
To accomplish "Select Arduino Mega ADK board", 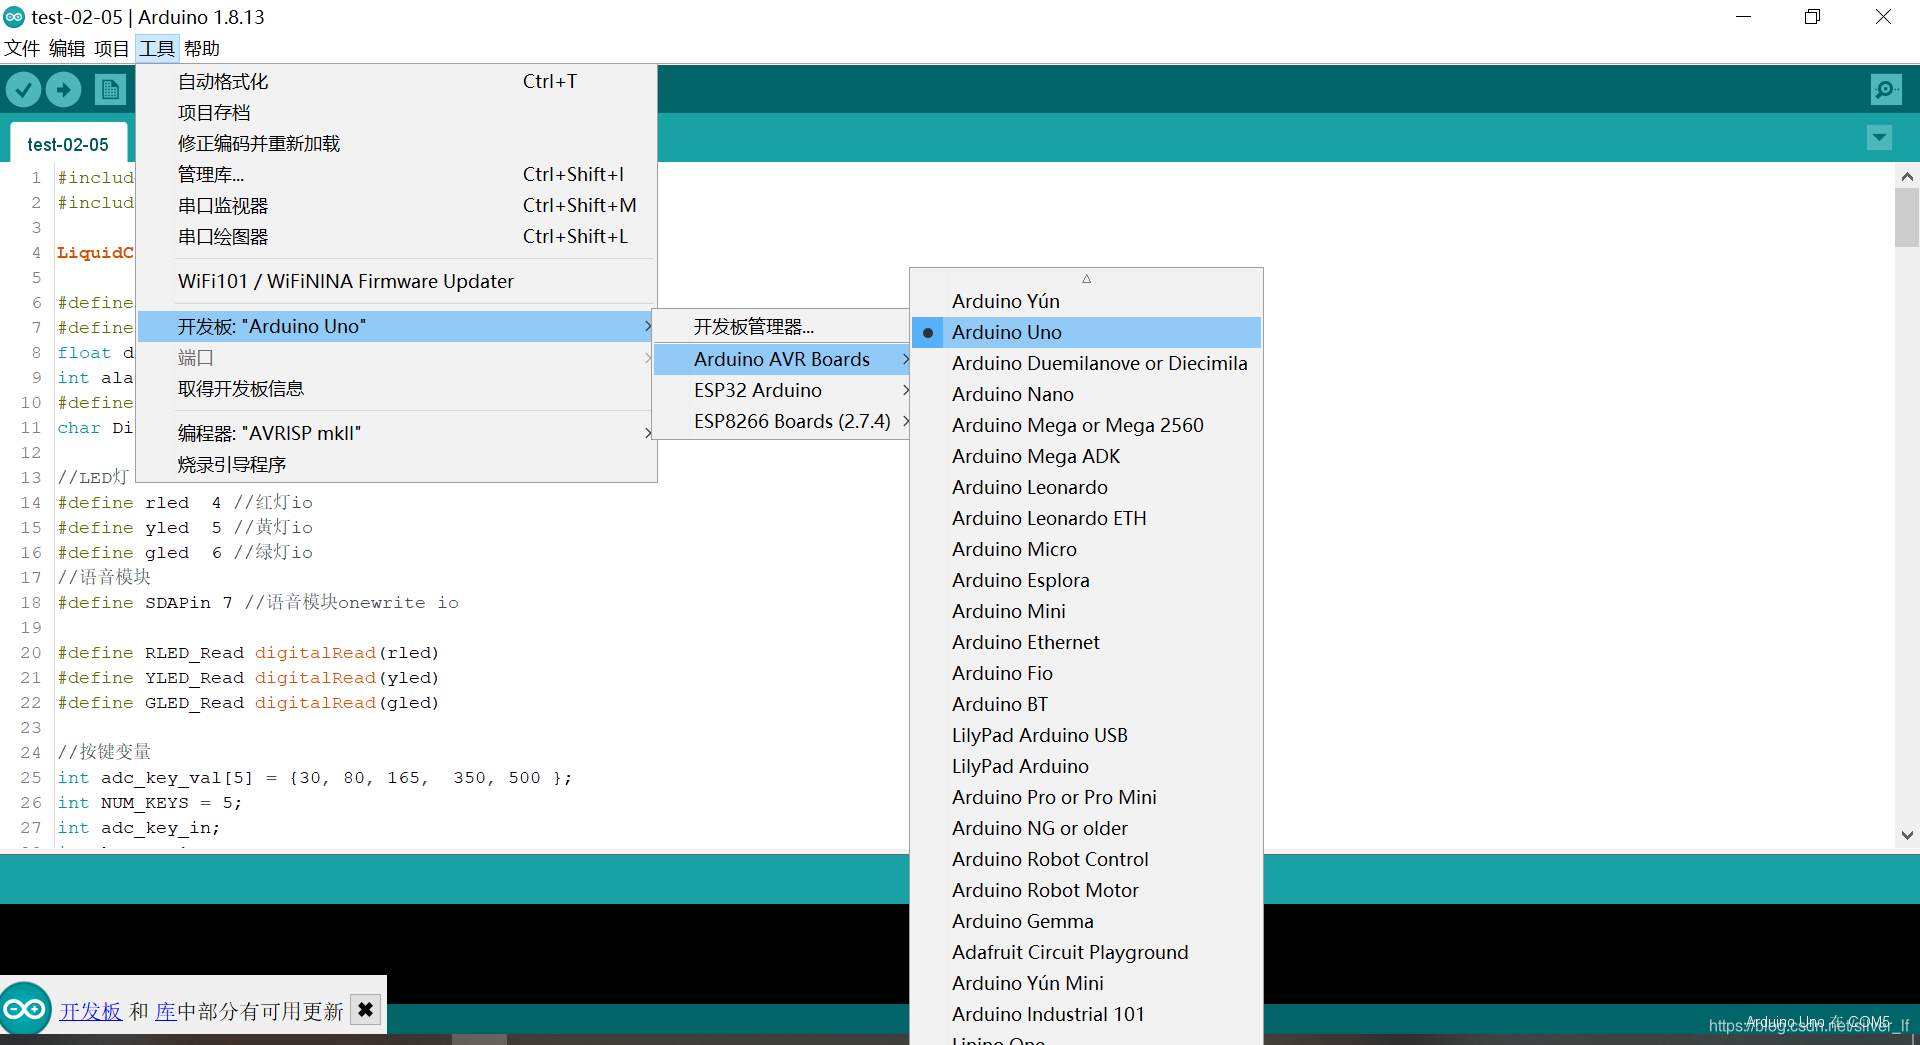I will pyautogui.click(x=1086, y=456).
